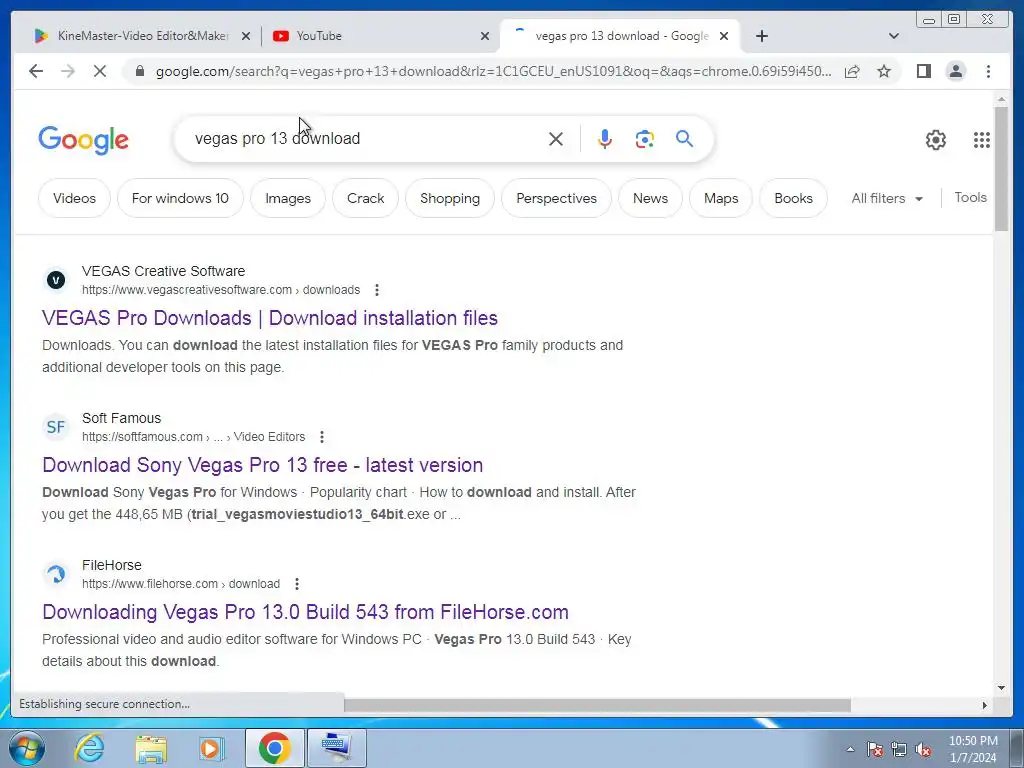1024x768 pixels.
Task: Focus the Google search input field
Action: coord(366,139)
